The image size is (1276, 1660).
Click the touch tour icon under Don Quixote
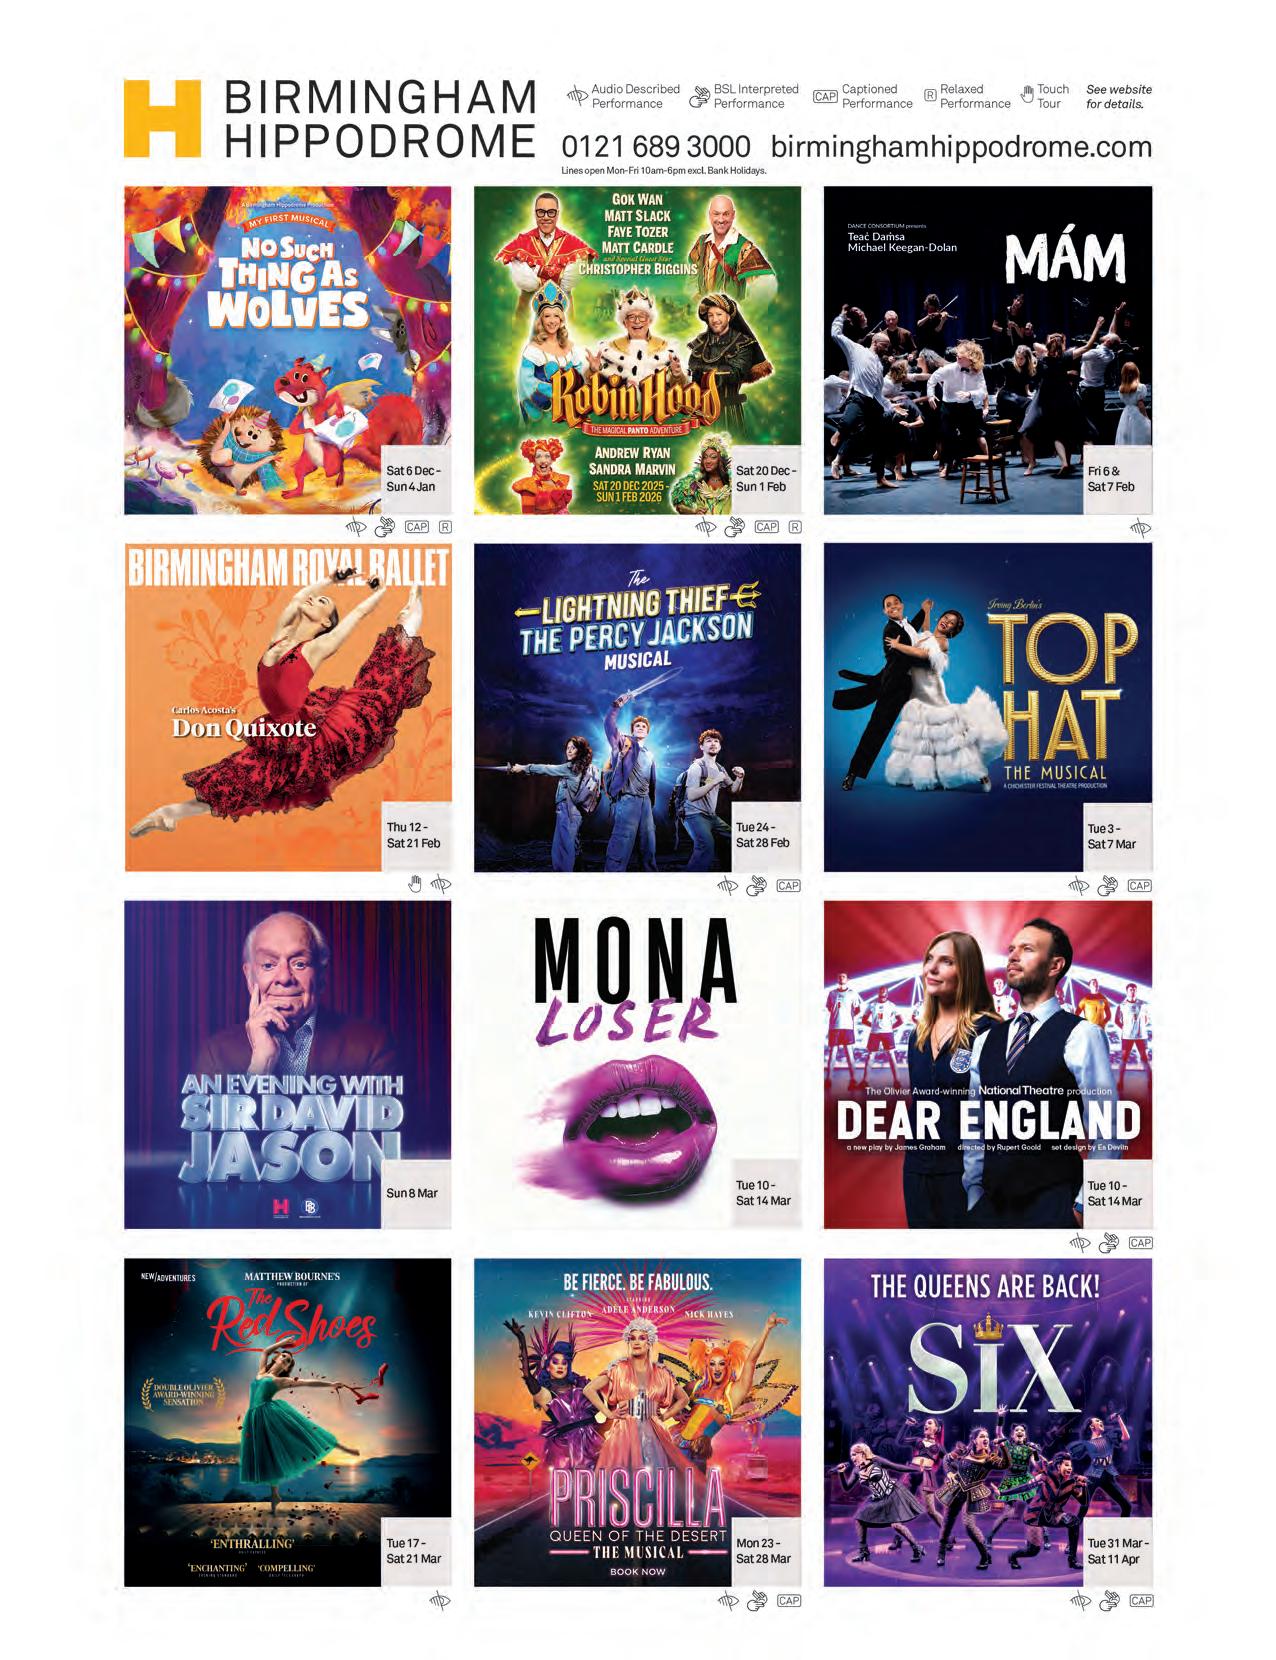coord(416,884)
